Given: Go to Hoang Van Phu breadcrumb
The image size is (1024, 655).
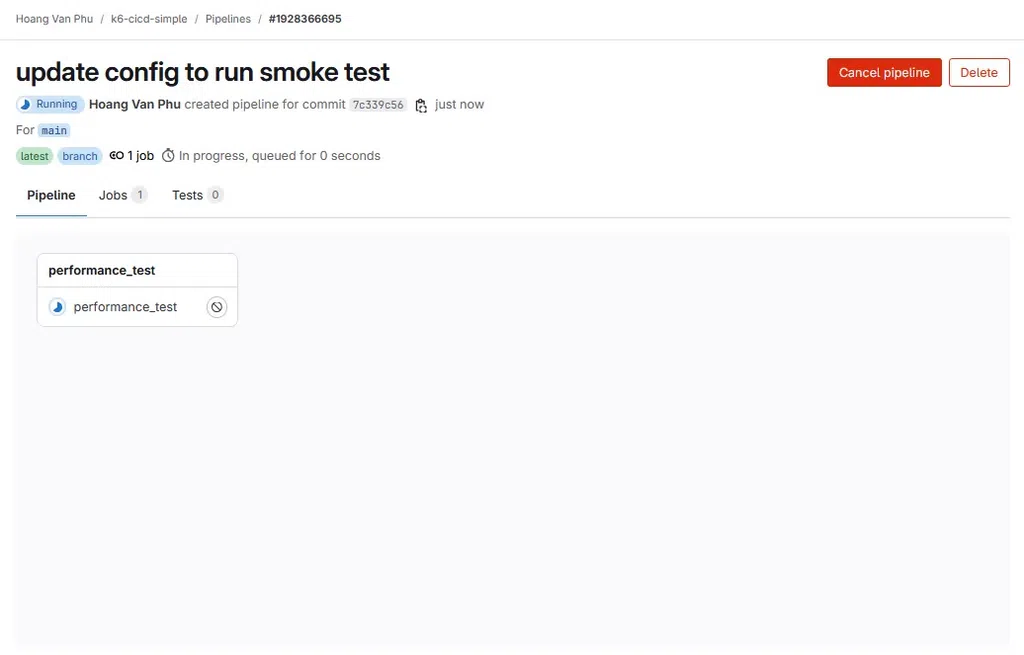Looking at the screenshot, I should click(x=54, y=19).
